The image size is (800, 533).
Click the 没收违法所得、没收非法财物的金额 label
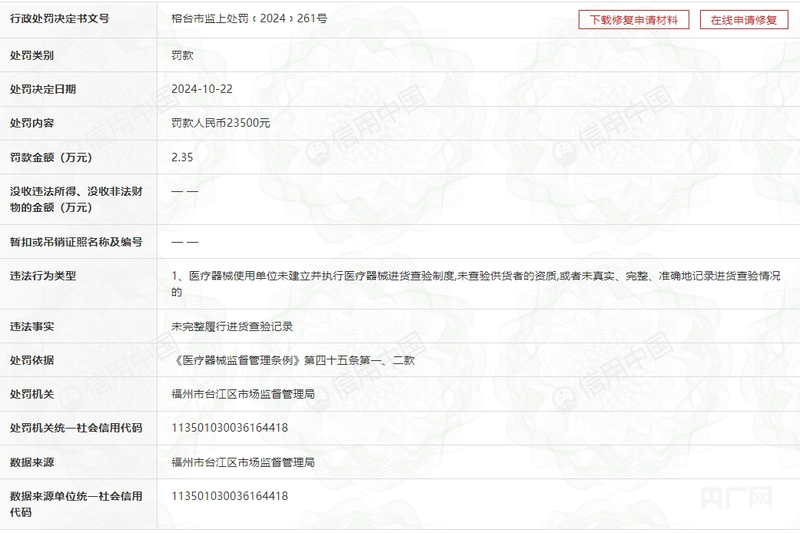(x=76, y=199)
